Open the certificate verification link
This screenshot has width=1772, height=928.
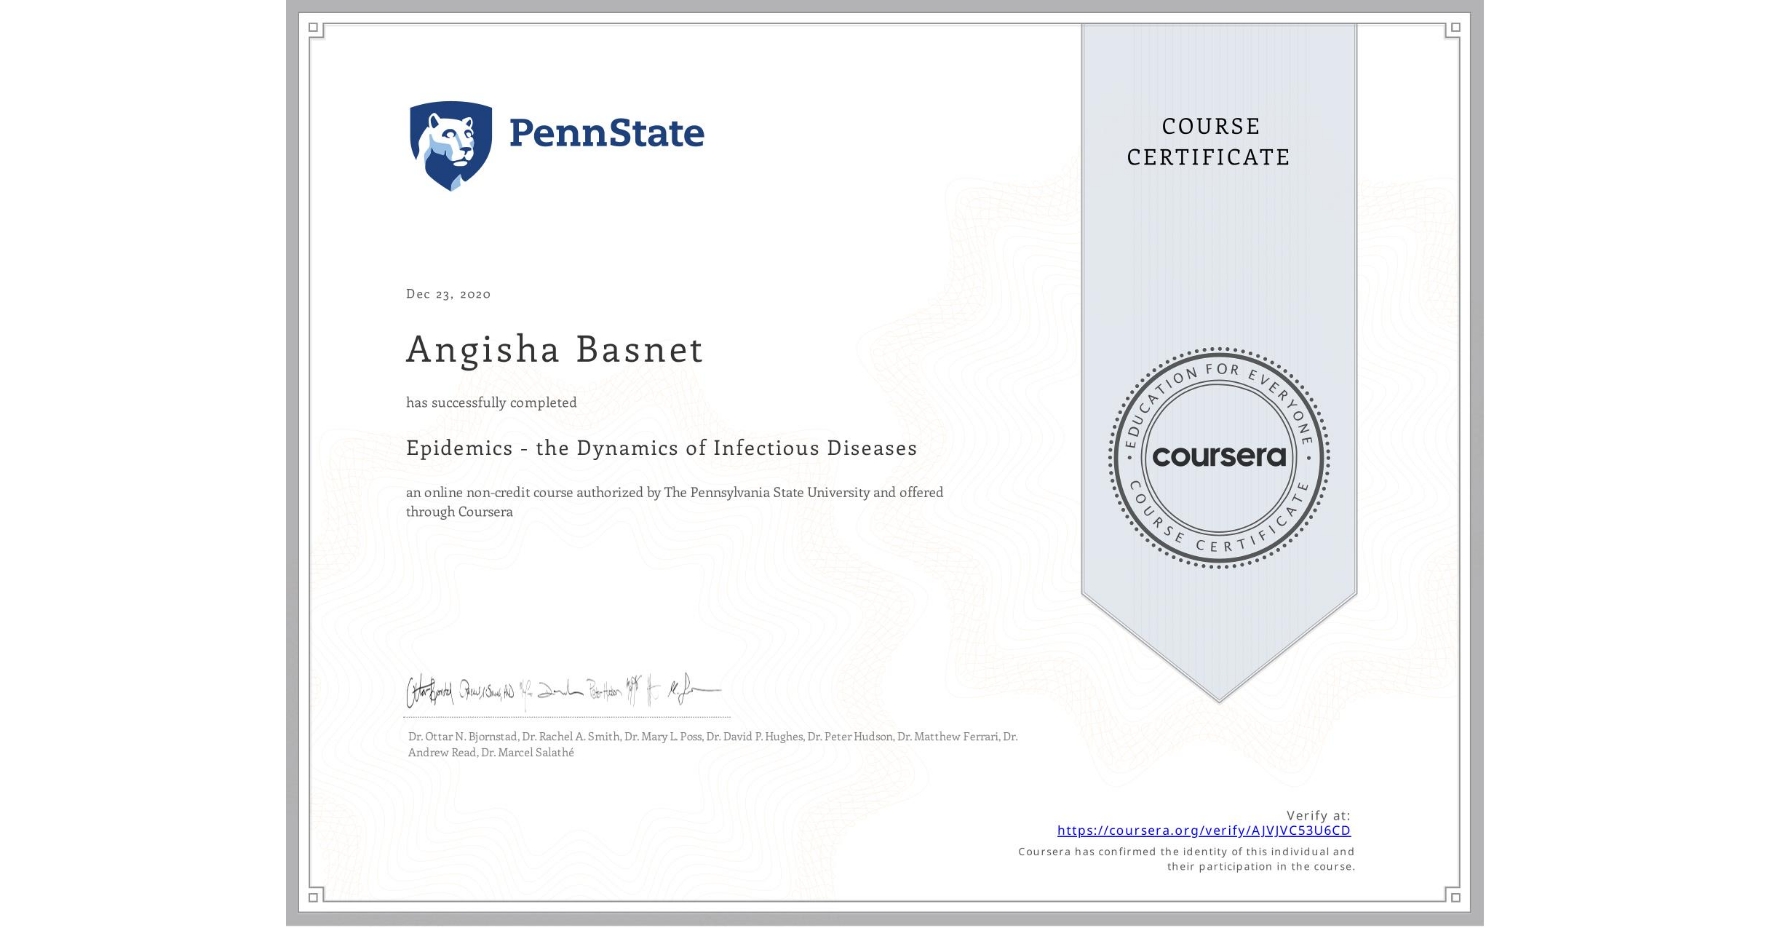[x=1203, y=830]
